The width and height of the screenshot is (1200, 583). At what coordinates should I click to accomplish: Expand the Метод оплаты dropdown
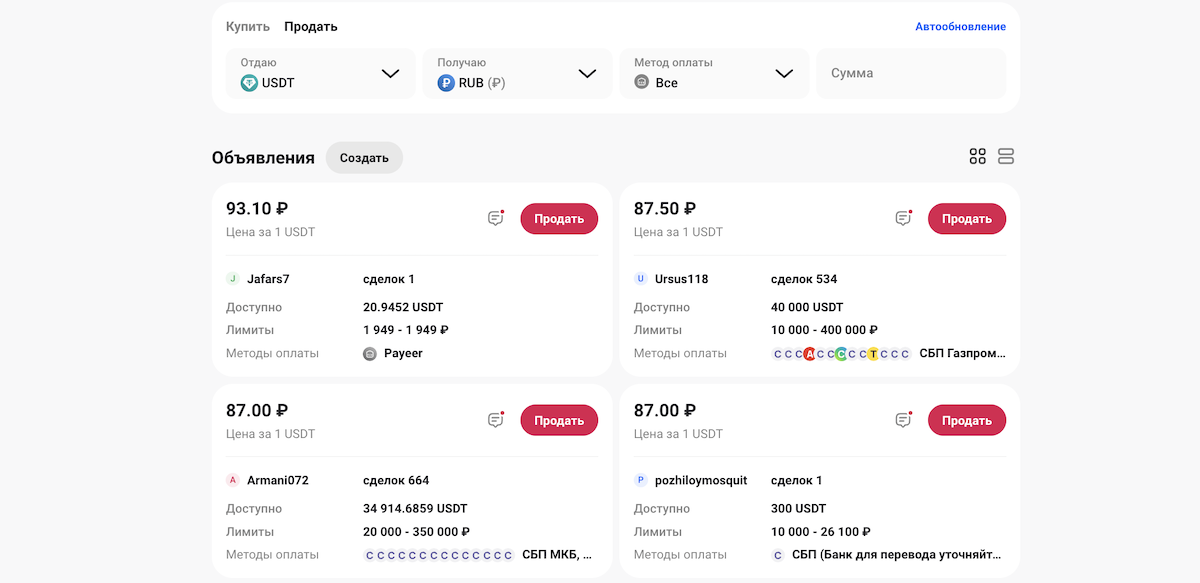coord(784,73)
